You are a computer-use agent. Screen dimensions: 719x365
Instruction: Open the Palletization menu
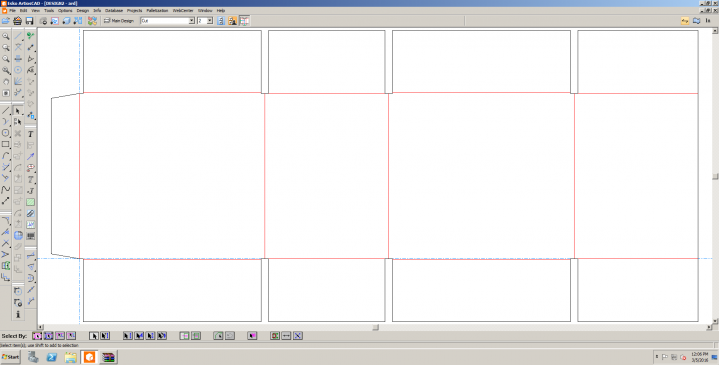[x=157, y=10]
